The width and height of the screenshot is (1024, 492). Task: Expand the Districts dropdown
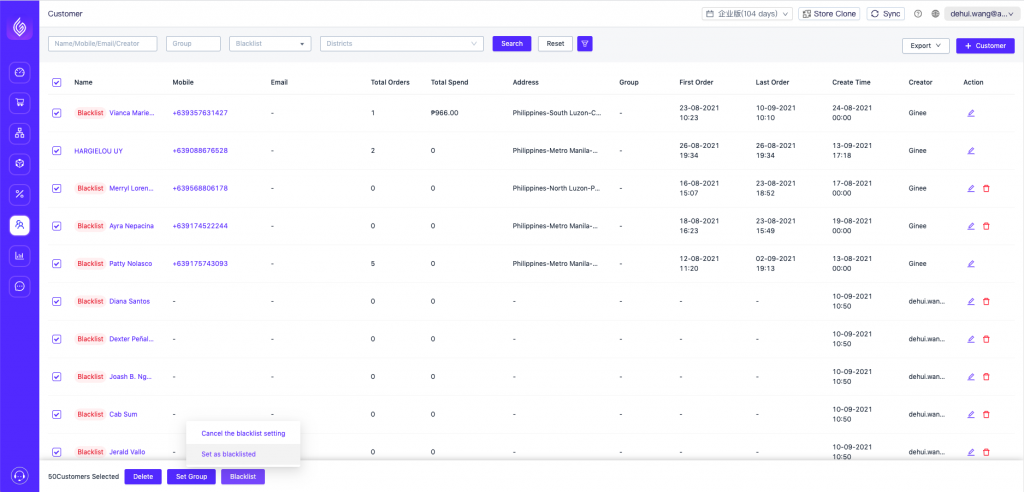click(x=402, y=44)
